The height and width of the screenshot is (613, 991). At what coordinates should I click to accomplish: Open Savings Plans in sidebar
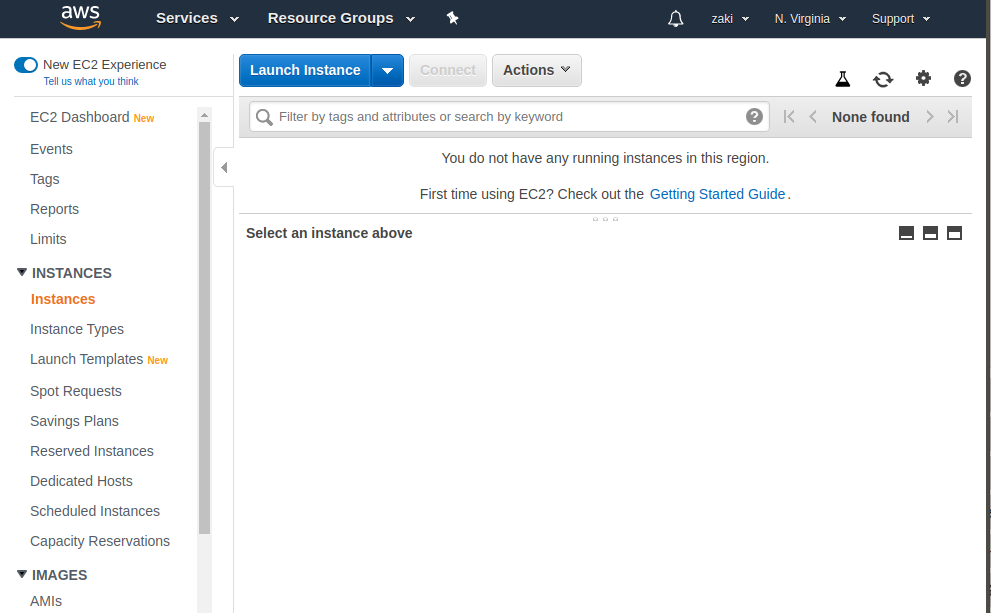[75, 421]
